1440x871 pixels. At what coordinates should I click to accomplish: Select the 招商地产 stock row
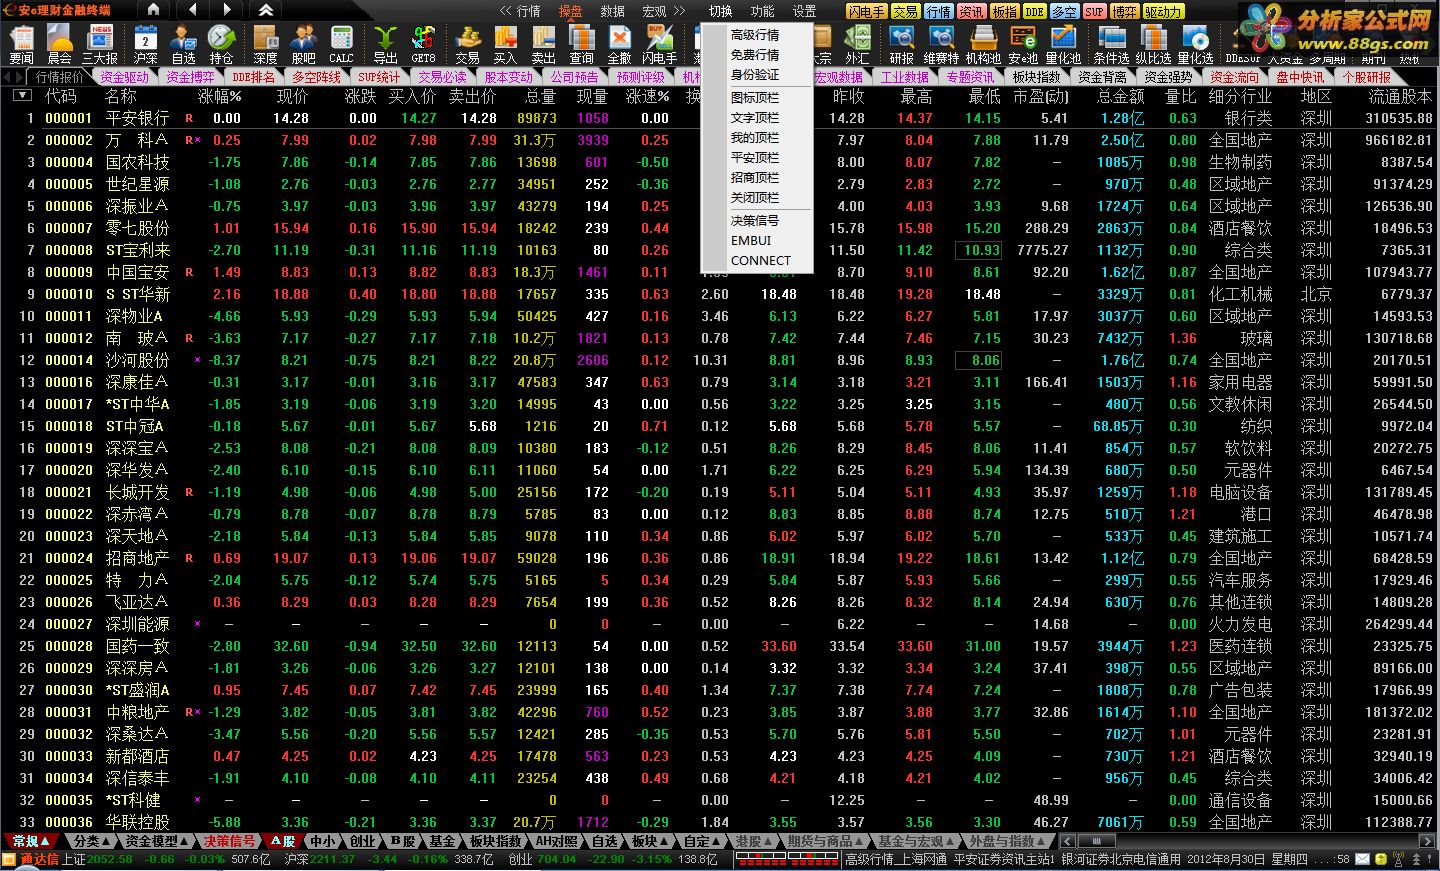pyautogui.click(x=720, y=558)
